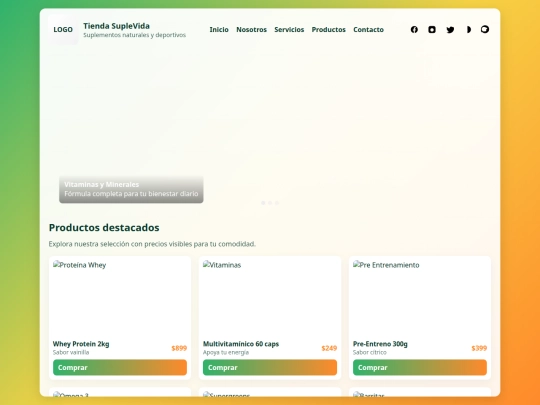Select the middle carousel dot indicator
The image size is (540, 405).
(x=270, y=203)
